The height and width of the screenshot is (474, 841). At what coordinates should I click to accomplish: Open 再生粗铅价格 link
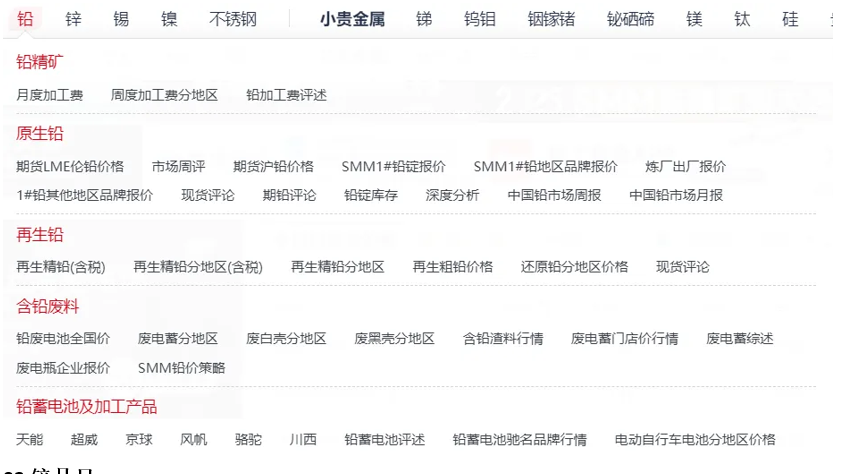tap(453, 267)
